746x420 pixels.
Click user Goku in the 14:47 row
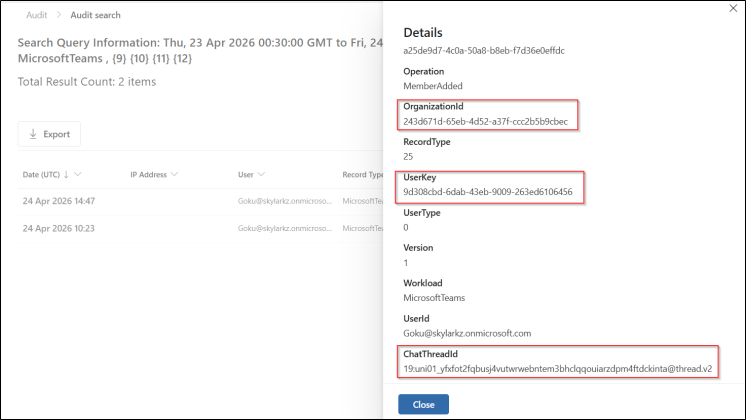[x=285, y=201]
